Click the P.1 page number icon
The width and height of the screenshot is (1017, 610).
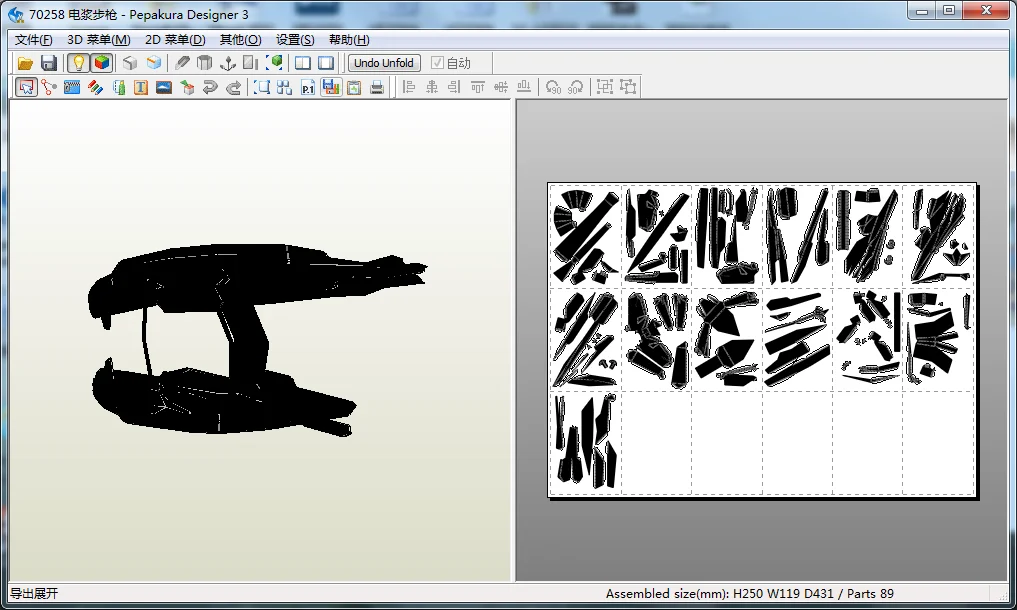point(308,87)
